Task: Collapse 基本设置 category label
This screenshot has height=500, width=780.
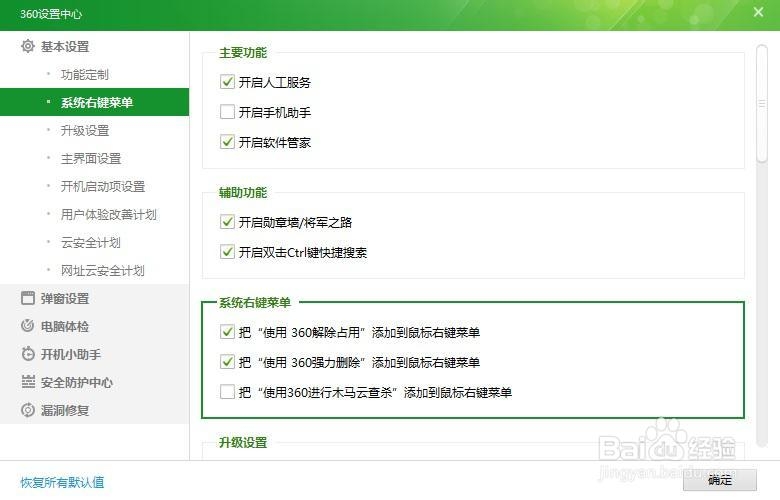Action: (65, 46)
